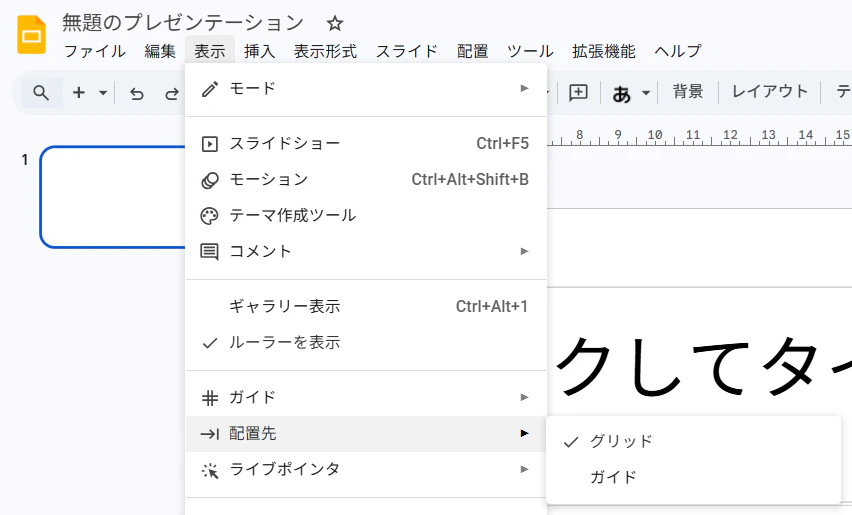The height and width of the screenshot is (515, 852).
Task: Click the Ctrl+F5 shortcut text
Action: click(x=502, y=143)
